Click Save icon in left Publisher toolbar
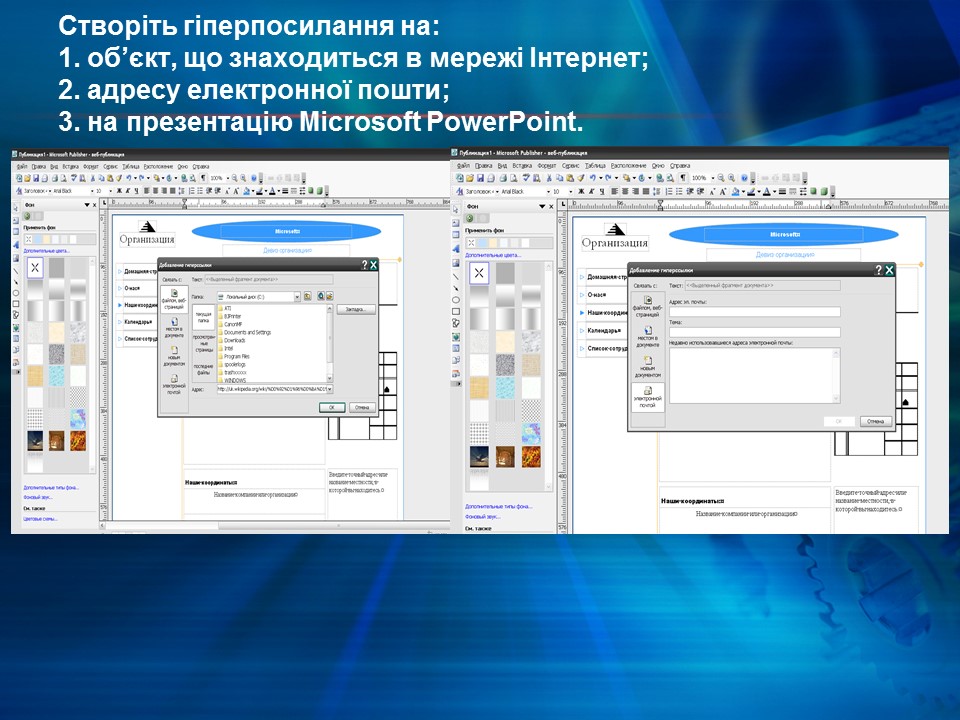 (36, 178)
